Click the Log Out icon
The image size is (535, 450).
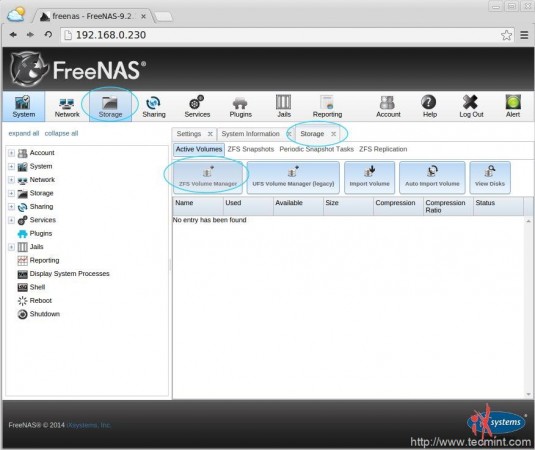pyautogui.click(x=471, y=106)
